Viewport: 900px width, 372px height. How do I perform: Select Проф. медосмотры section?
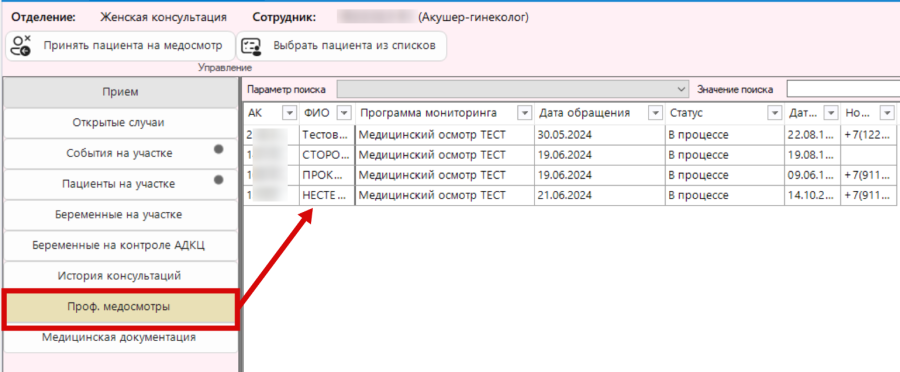click(121, 307)
